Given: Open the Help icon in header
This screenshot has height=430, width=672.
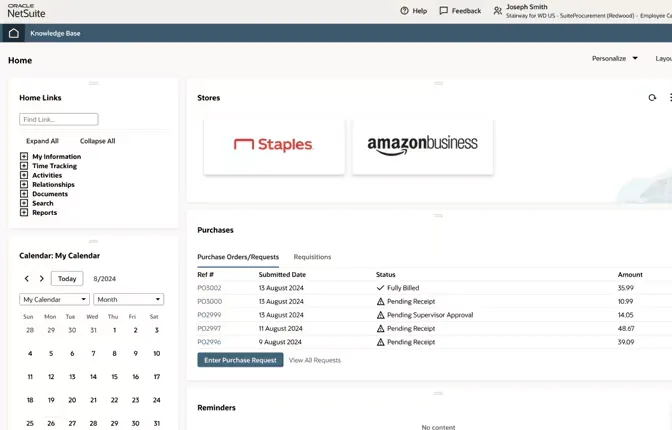Looking at the screenshot, I should (x=405, y=11).
